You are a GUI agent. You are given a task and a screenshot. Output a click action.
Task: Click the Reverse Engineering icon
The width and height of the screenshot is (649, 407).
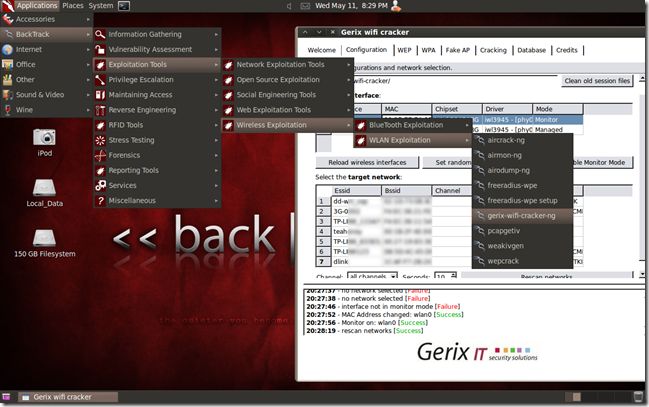coord(100,110)
